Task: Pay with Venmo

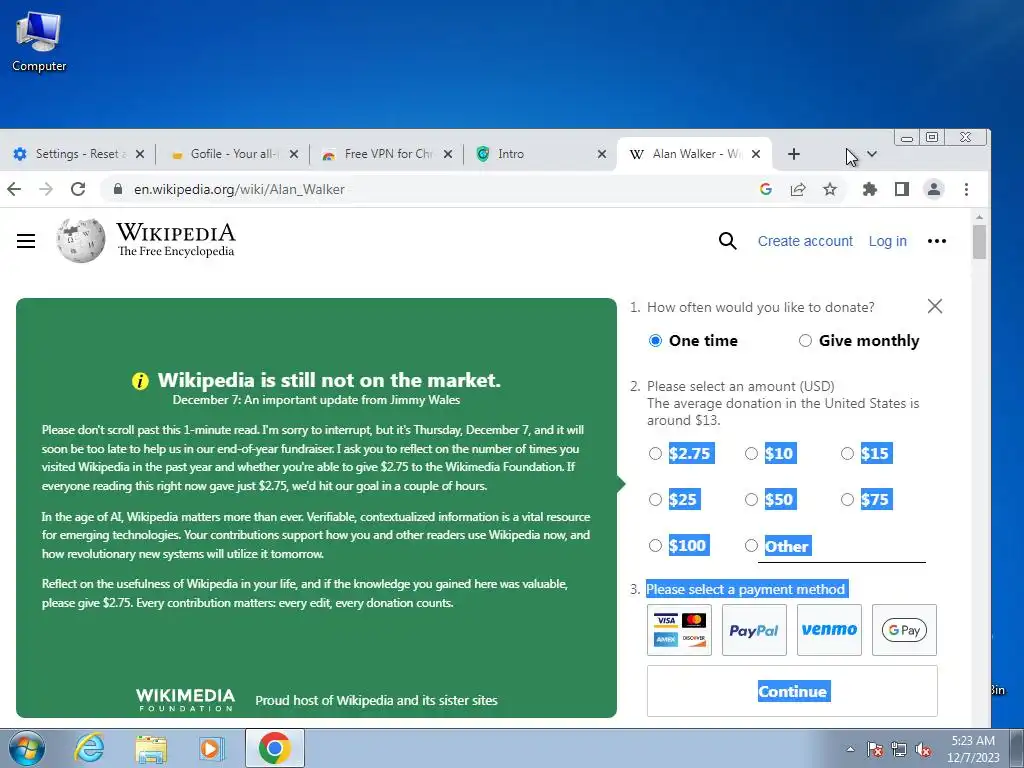Action: [829, 630]
